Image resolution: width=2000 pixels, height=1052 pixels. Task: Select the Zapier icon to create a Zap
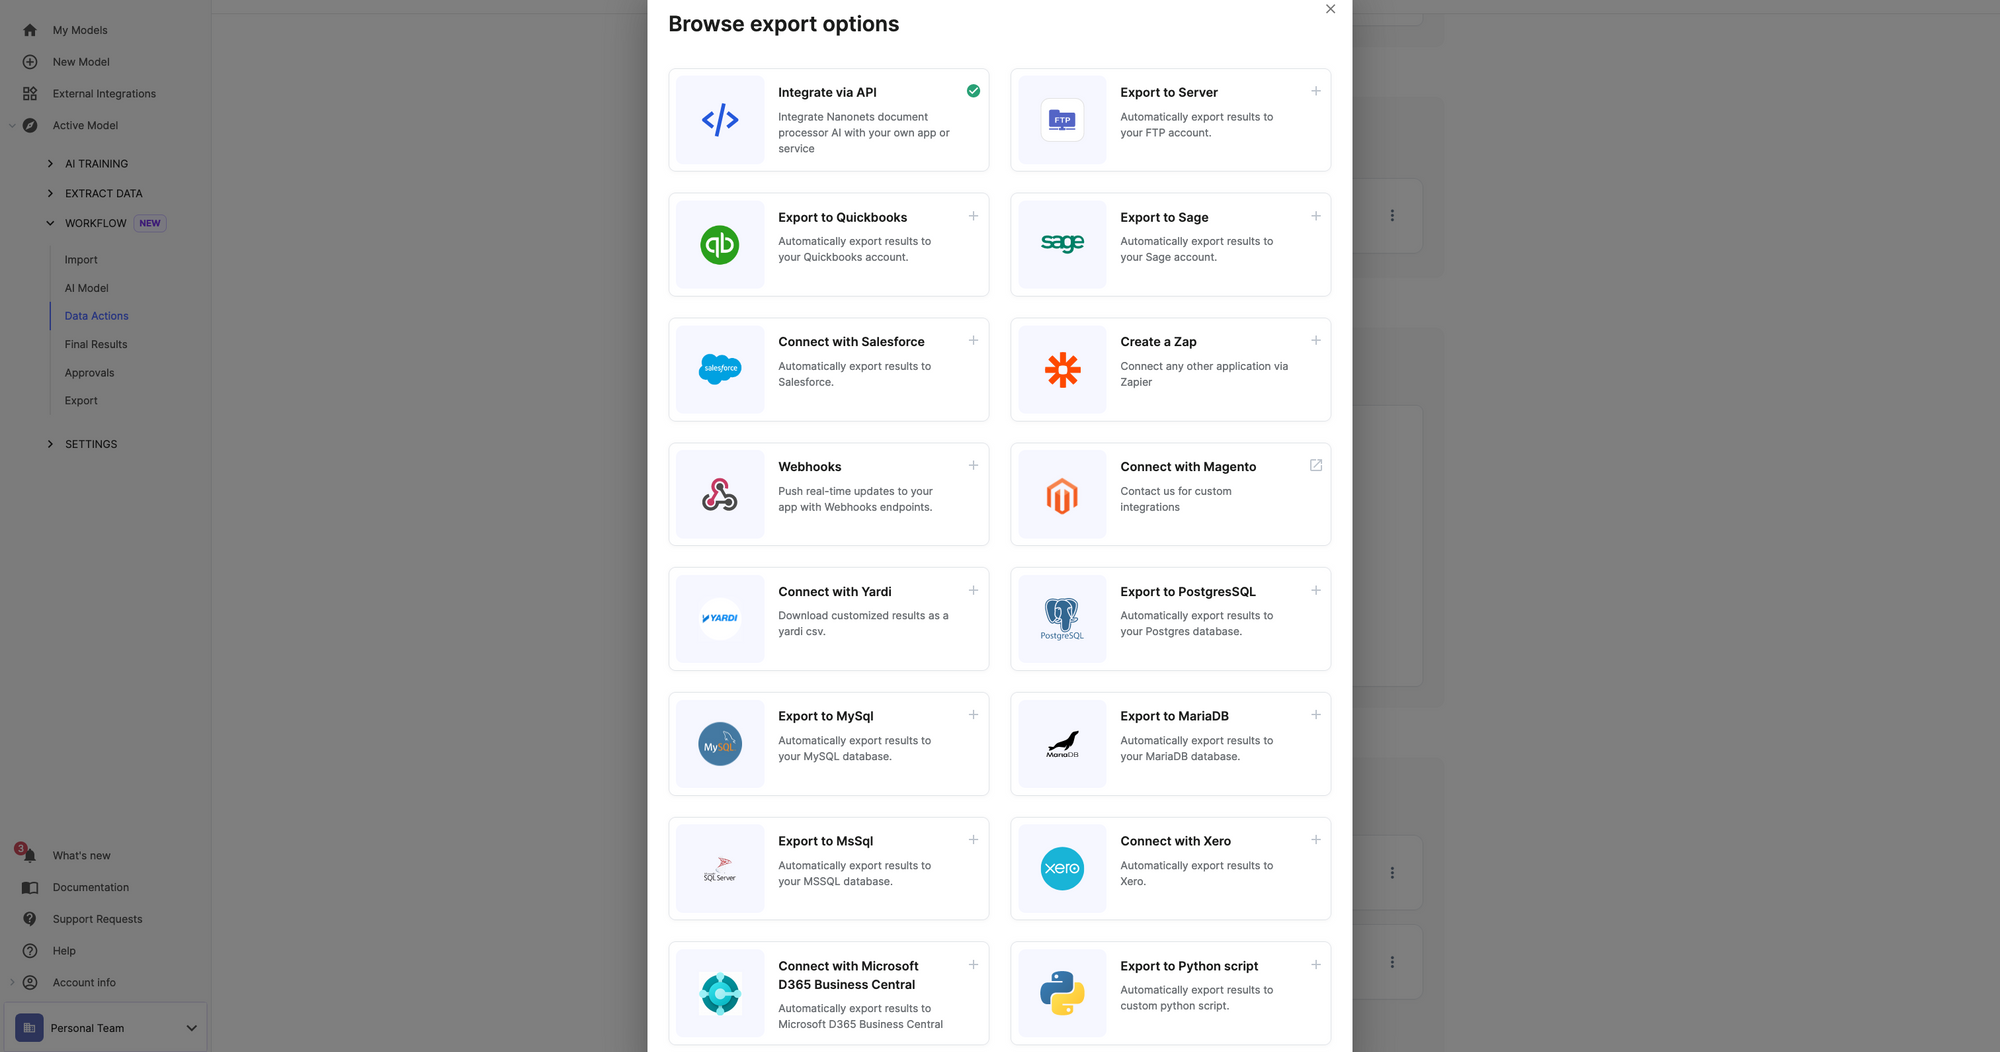(1061, 369)
